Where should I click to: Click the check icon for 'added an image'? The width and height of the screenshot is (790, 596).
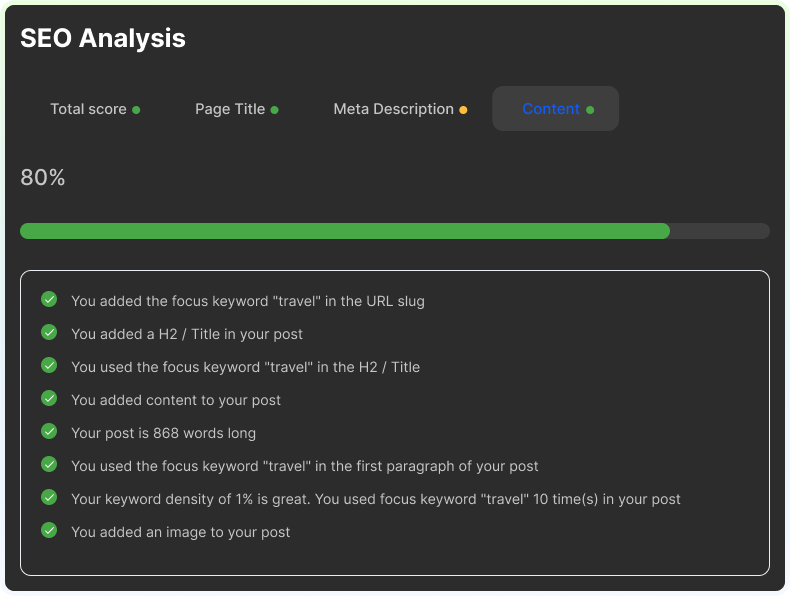tap(49, 531)
